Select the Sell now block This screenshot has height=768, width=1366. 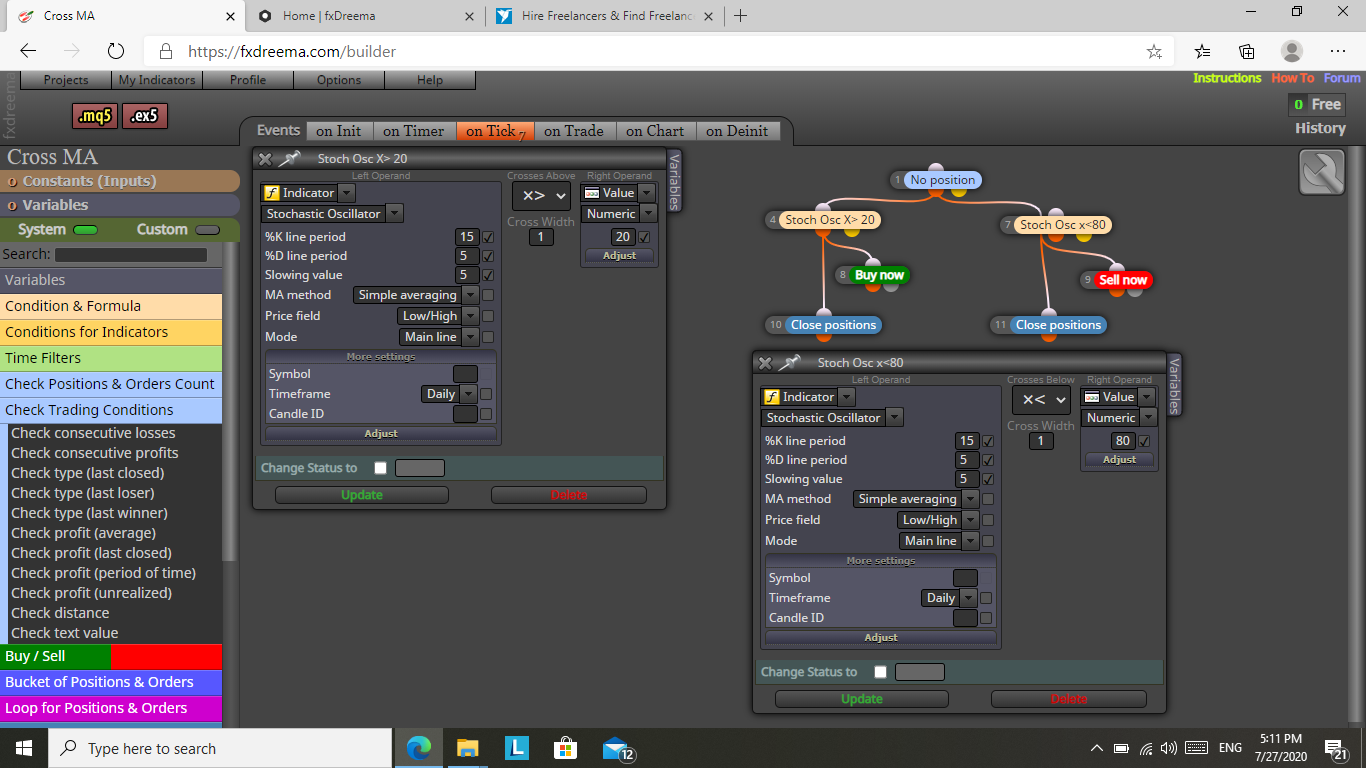tap(1122, 280)
